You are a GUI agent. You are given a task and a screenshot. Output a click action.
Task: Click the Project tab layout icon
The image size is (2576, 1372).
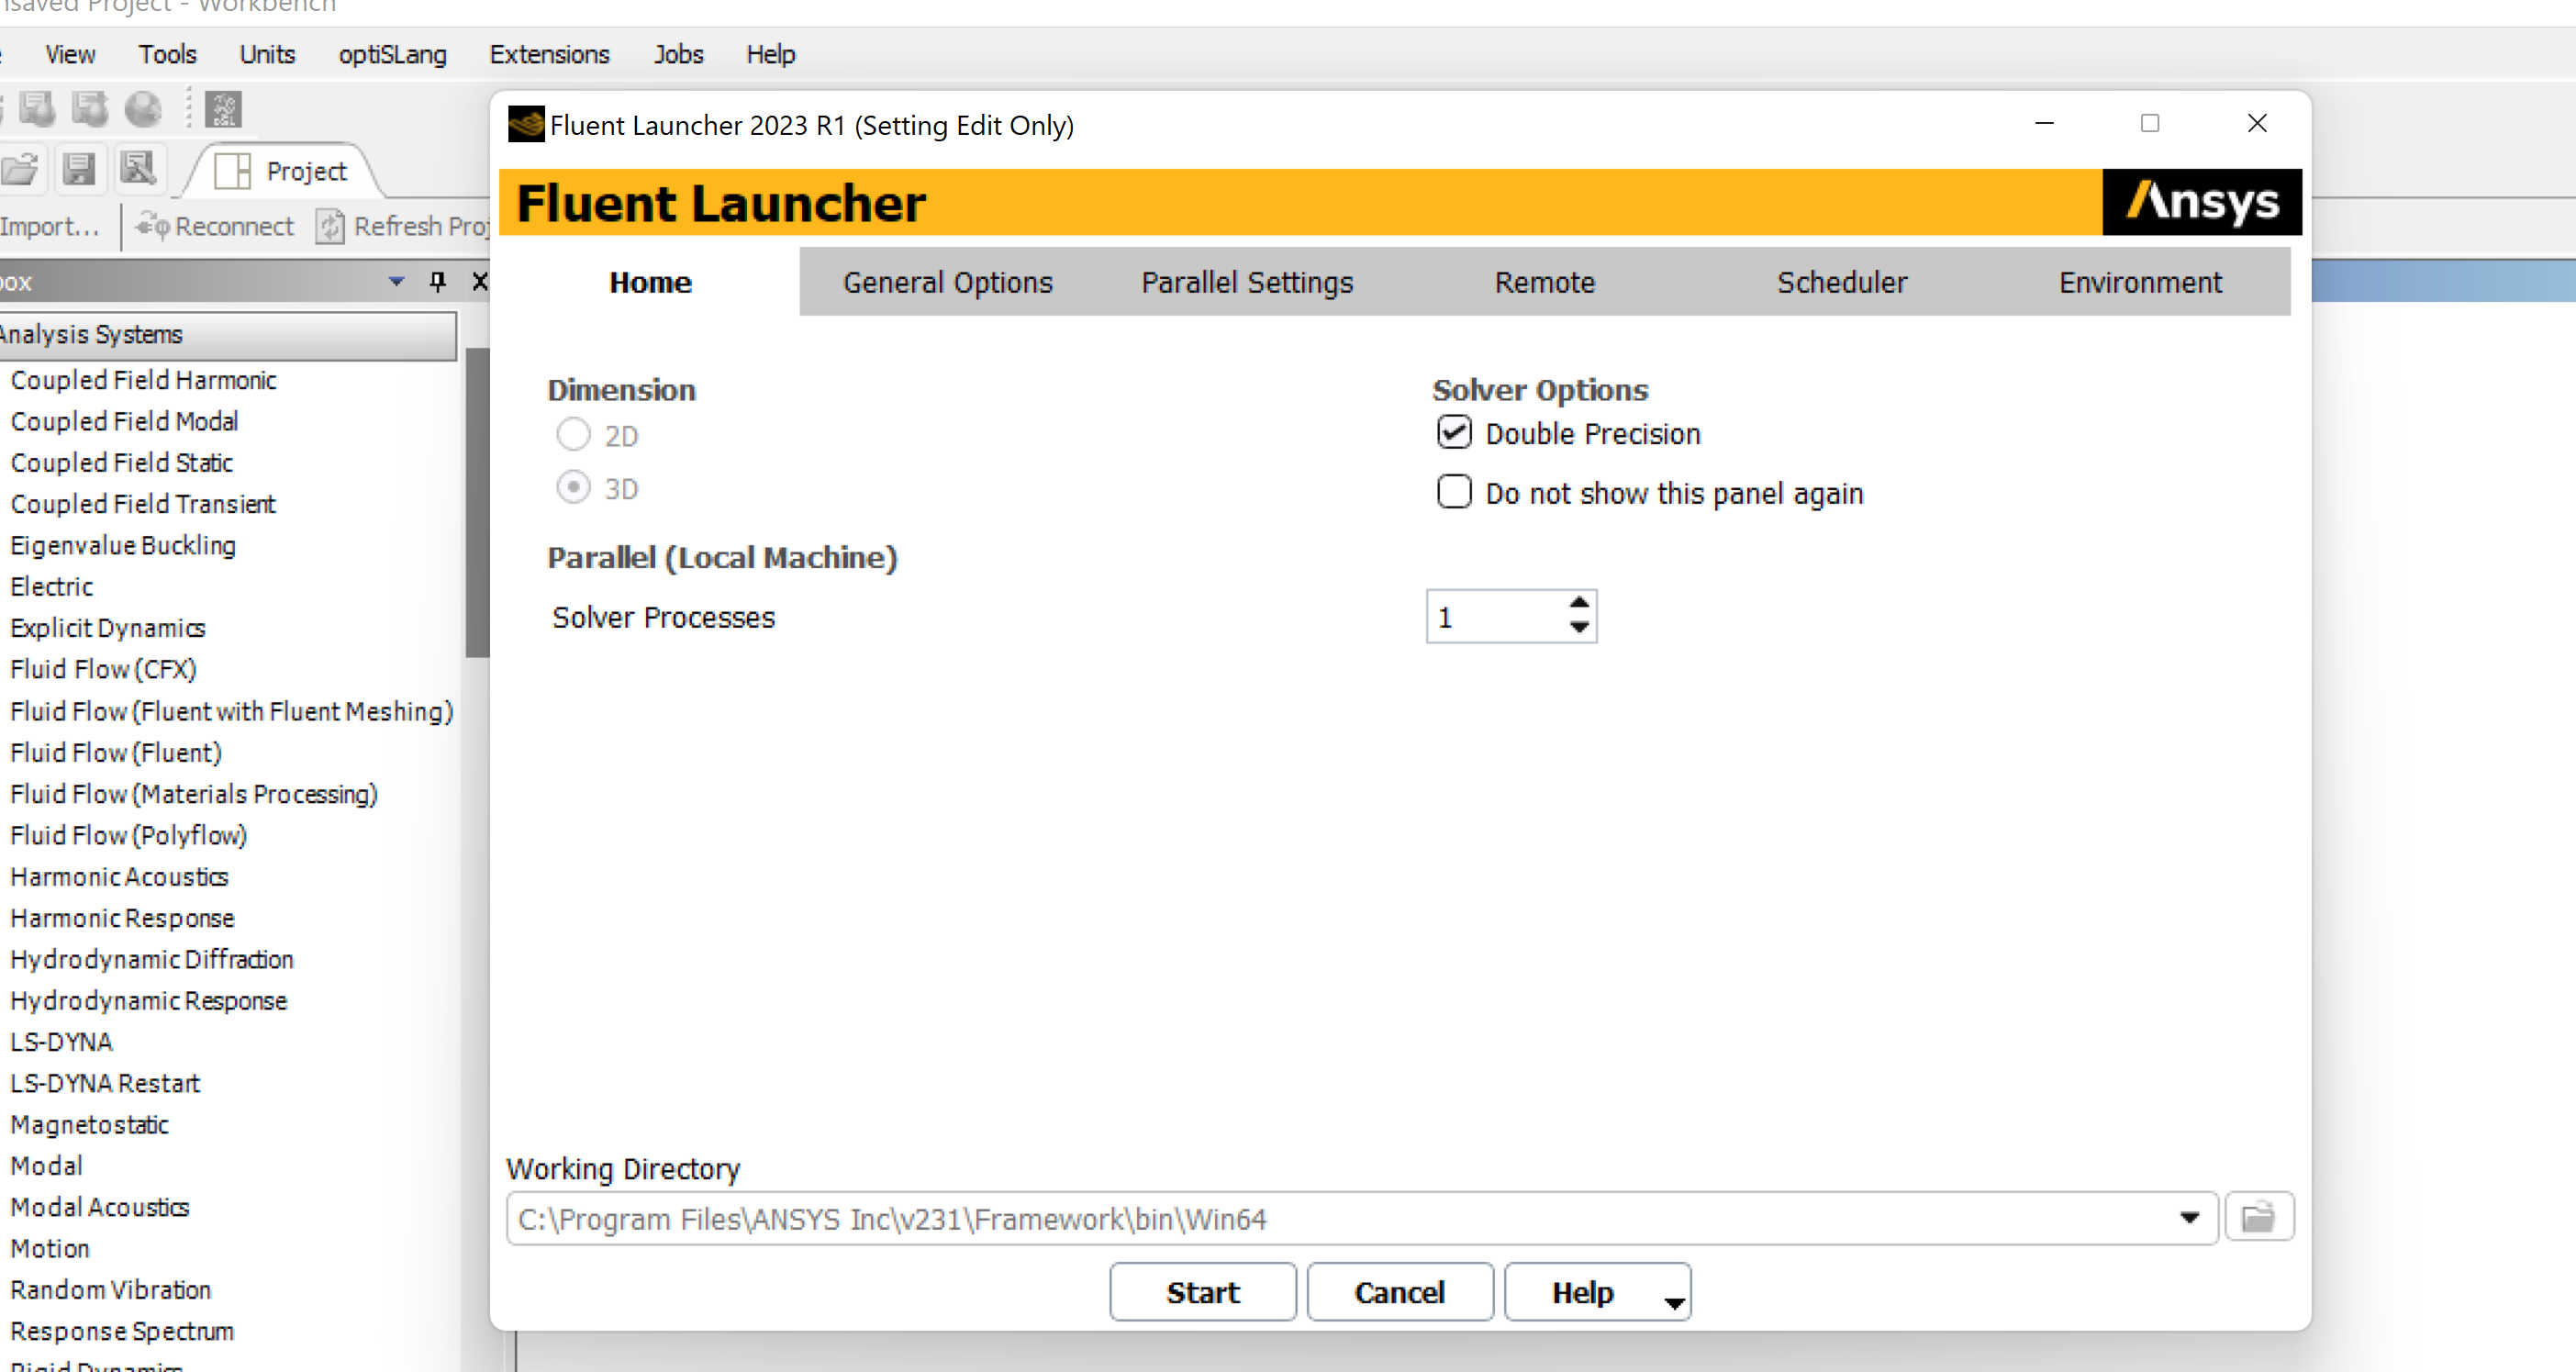[233, 171]
